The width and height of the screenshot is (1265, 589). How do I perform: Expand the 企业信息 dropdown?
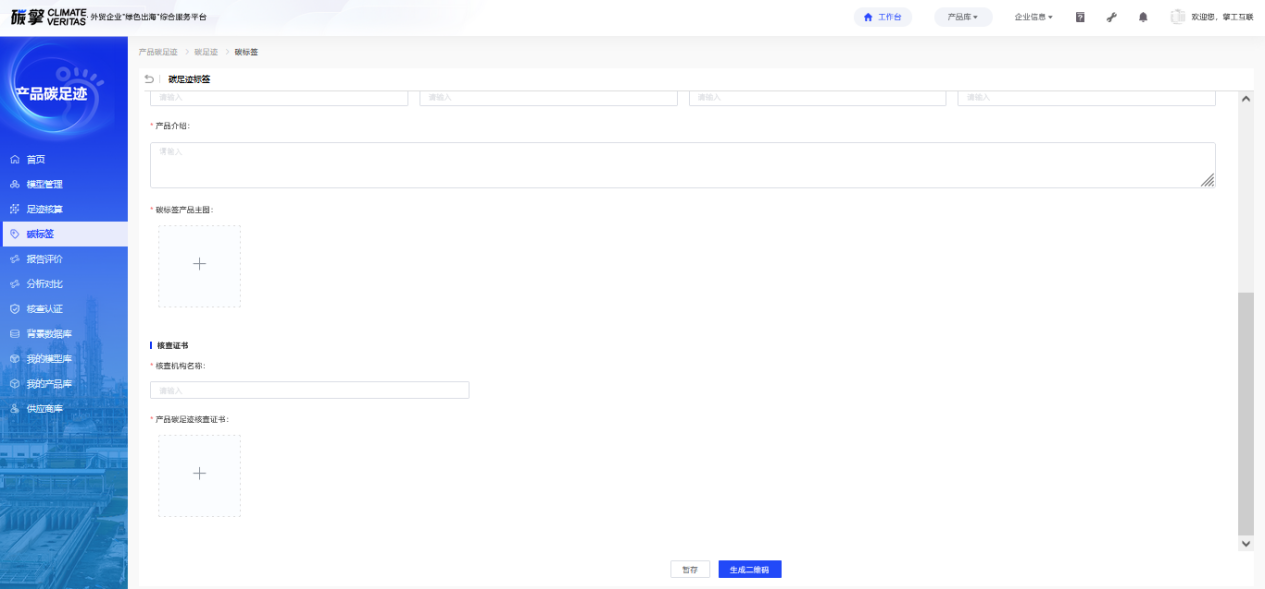[1033, 17]
